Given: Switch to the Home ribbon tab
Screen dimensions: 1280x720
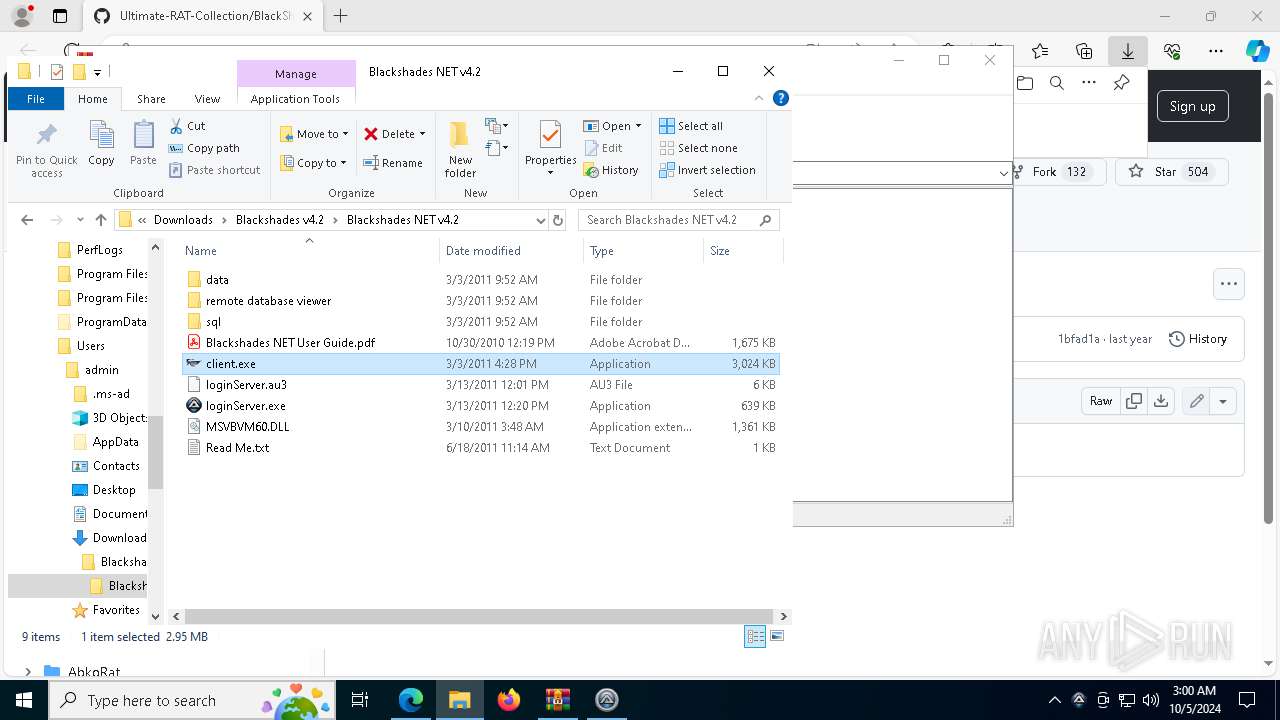Looking at the screenshot, I should [93, 99].
